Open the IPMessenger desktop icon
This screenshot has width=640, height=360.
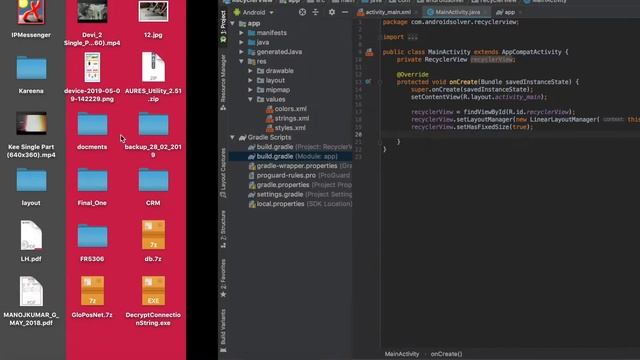[x=31, y=12]
